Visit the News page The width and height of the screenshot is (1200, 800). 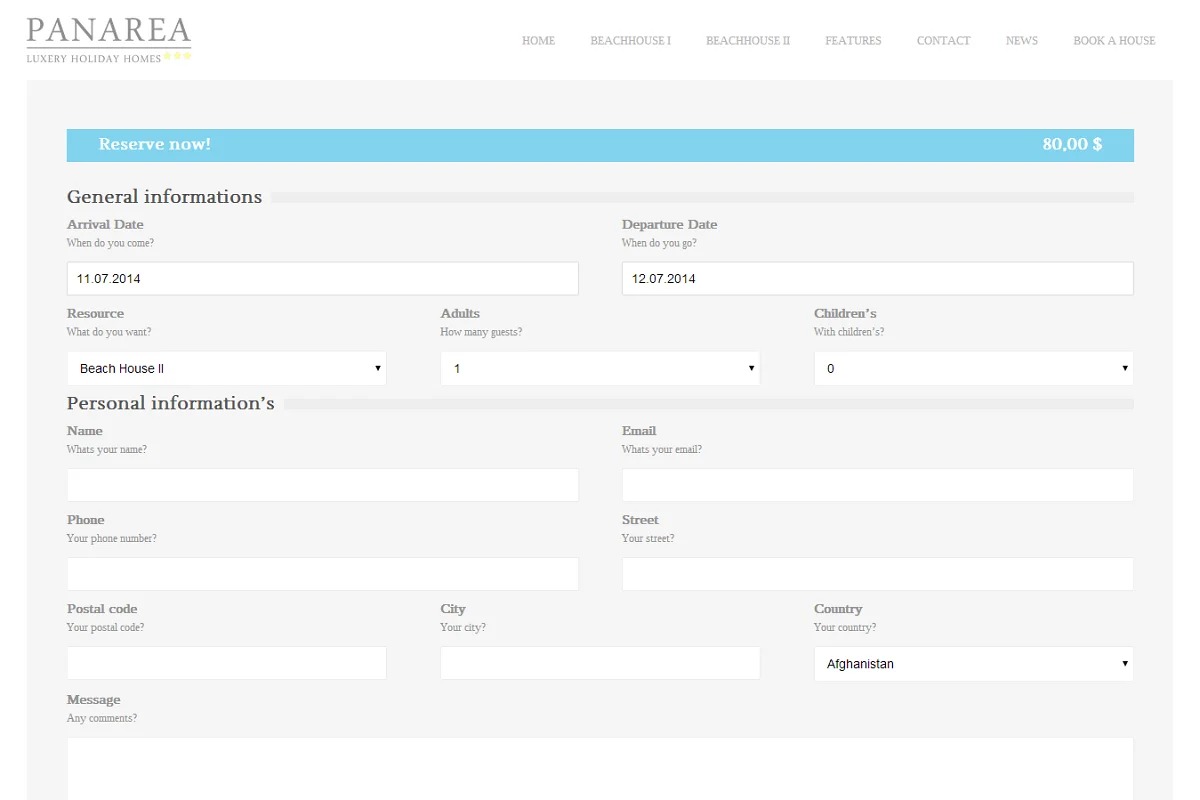[1021, 41]
